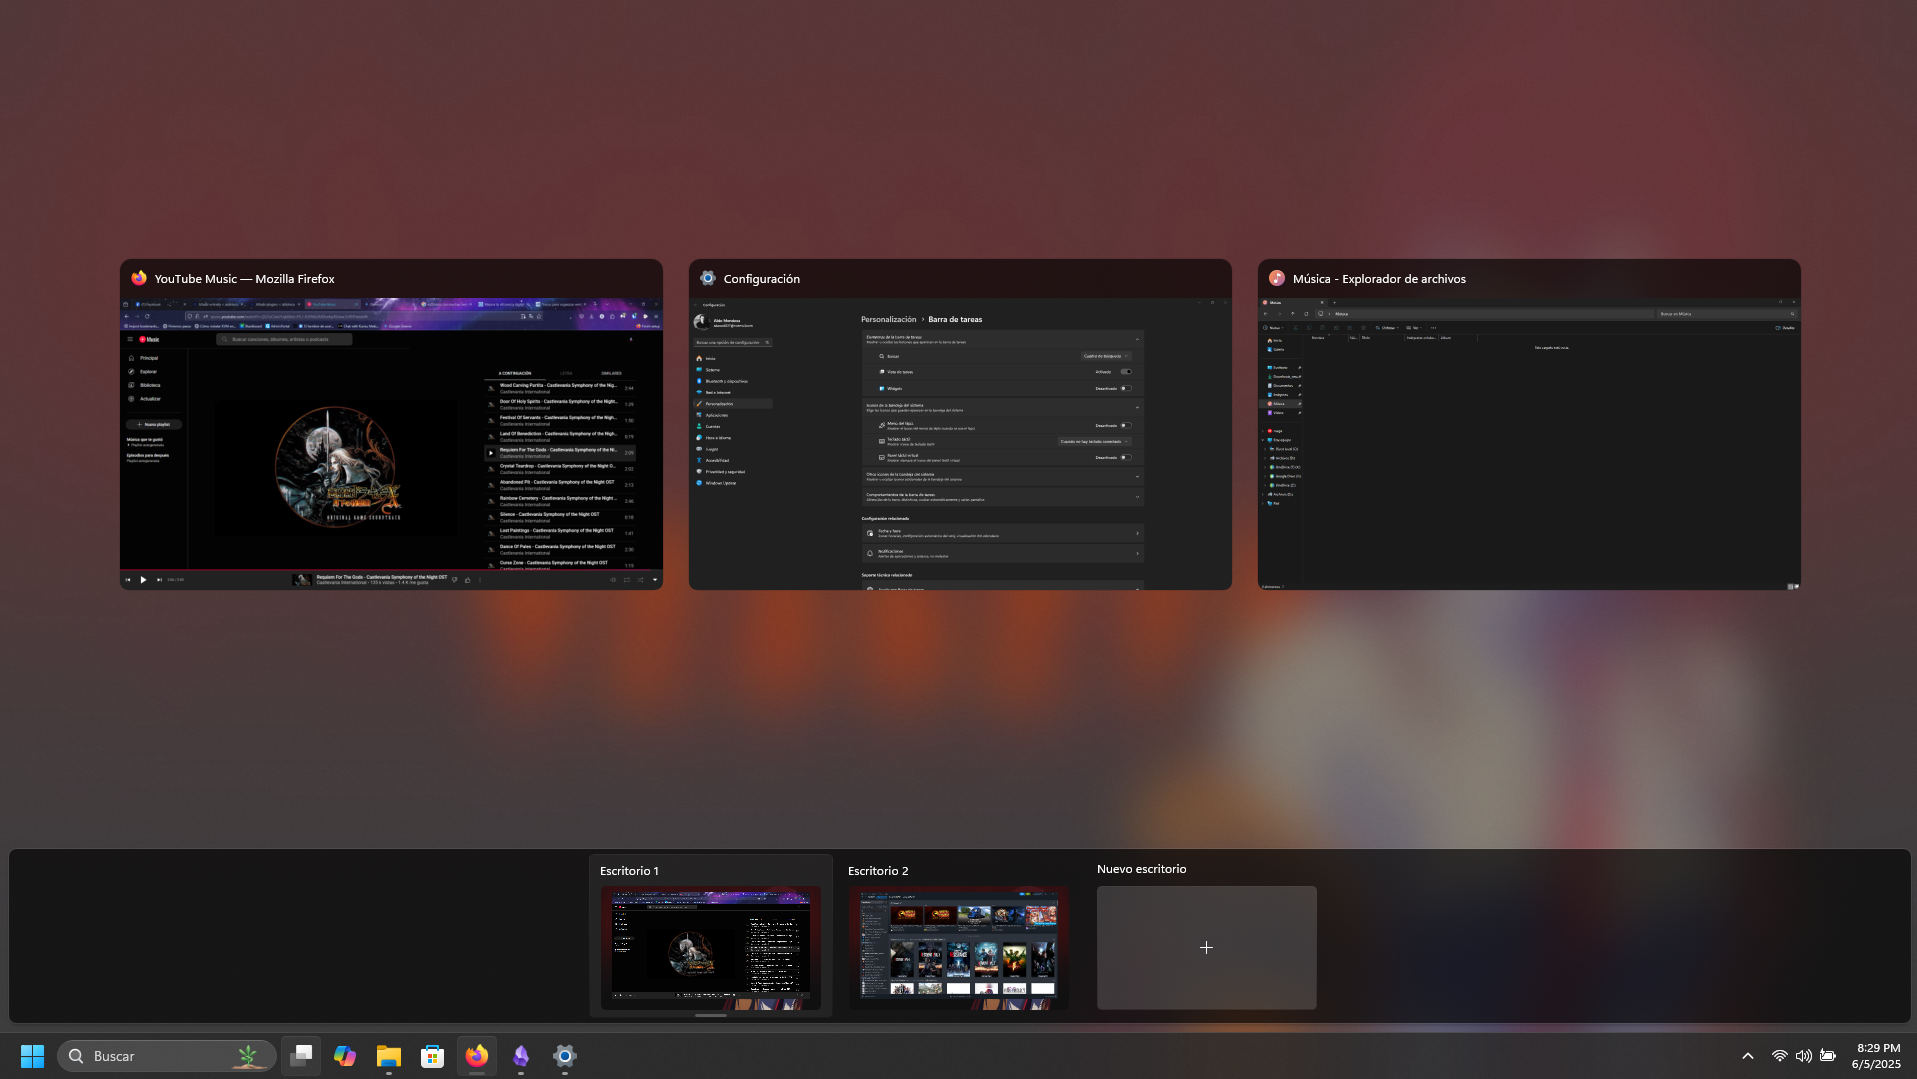
Task: Open Microsoft Store from the taskbar
Action: point(432,1056)
